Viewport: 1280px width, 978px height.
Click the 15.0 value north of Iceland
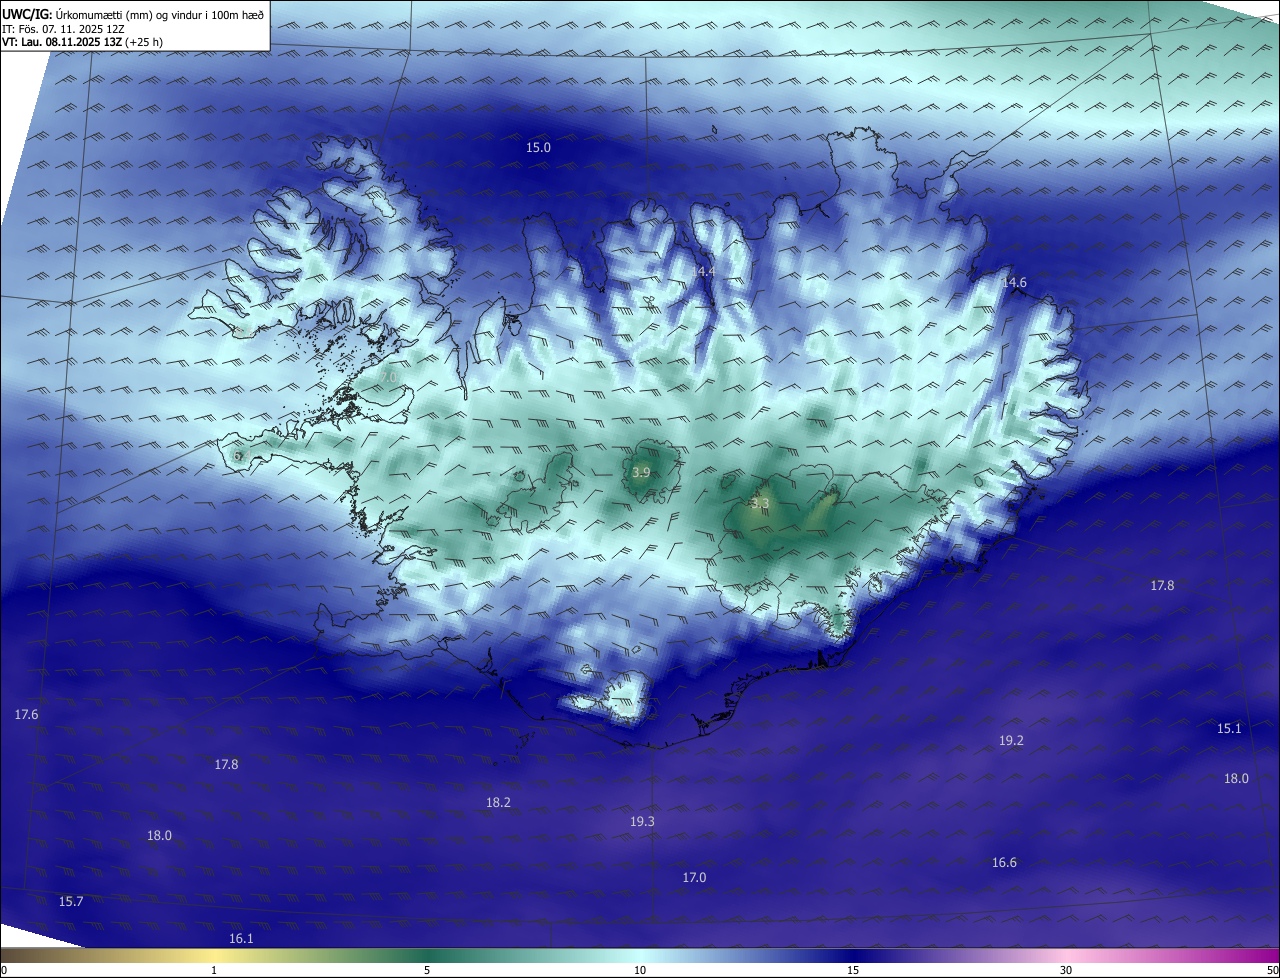pyautogui.click(x=538, y=147)
